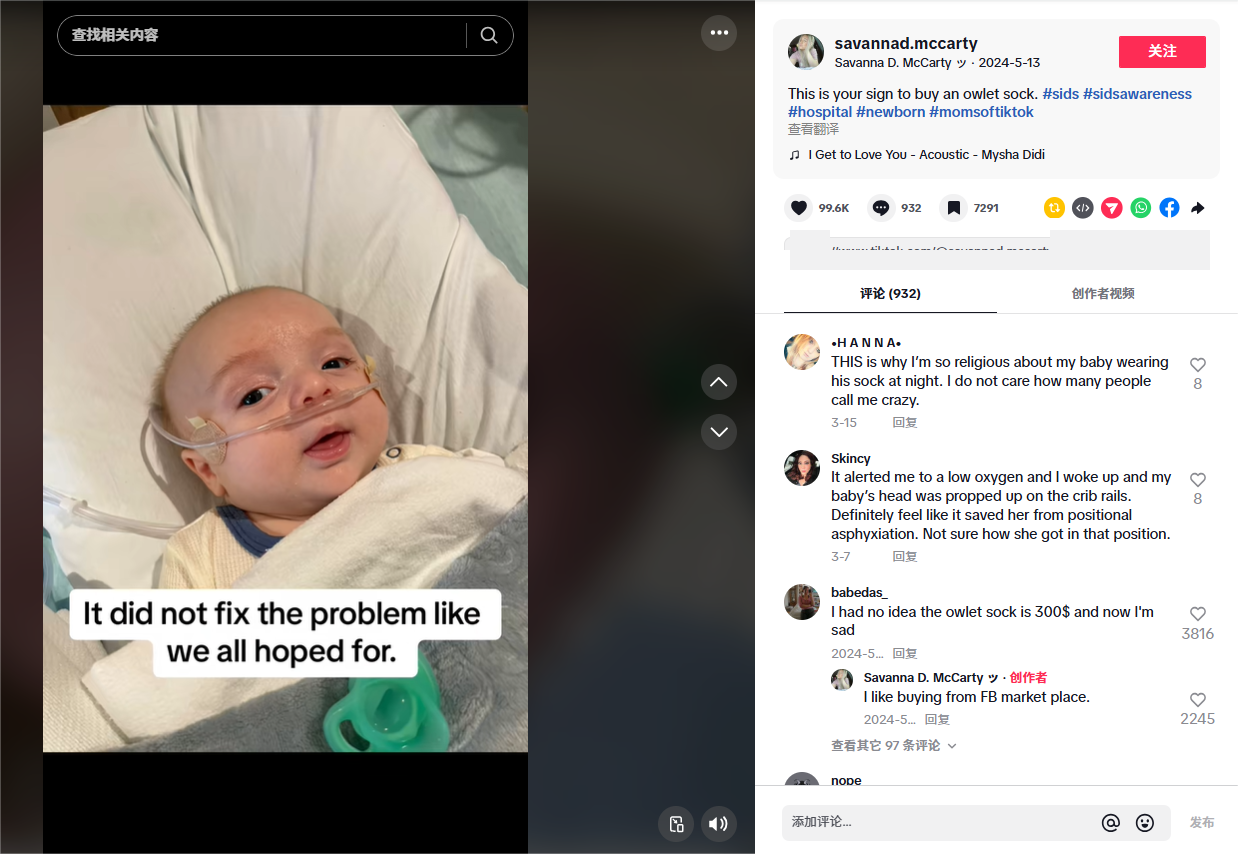The image size is (1238, 854).
Task: Share the video to WhatsApp
Action: click(x=1141, y=208)
